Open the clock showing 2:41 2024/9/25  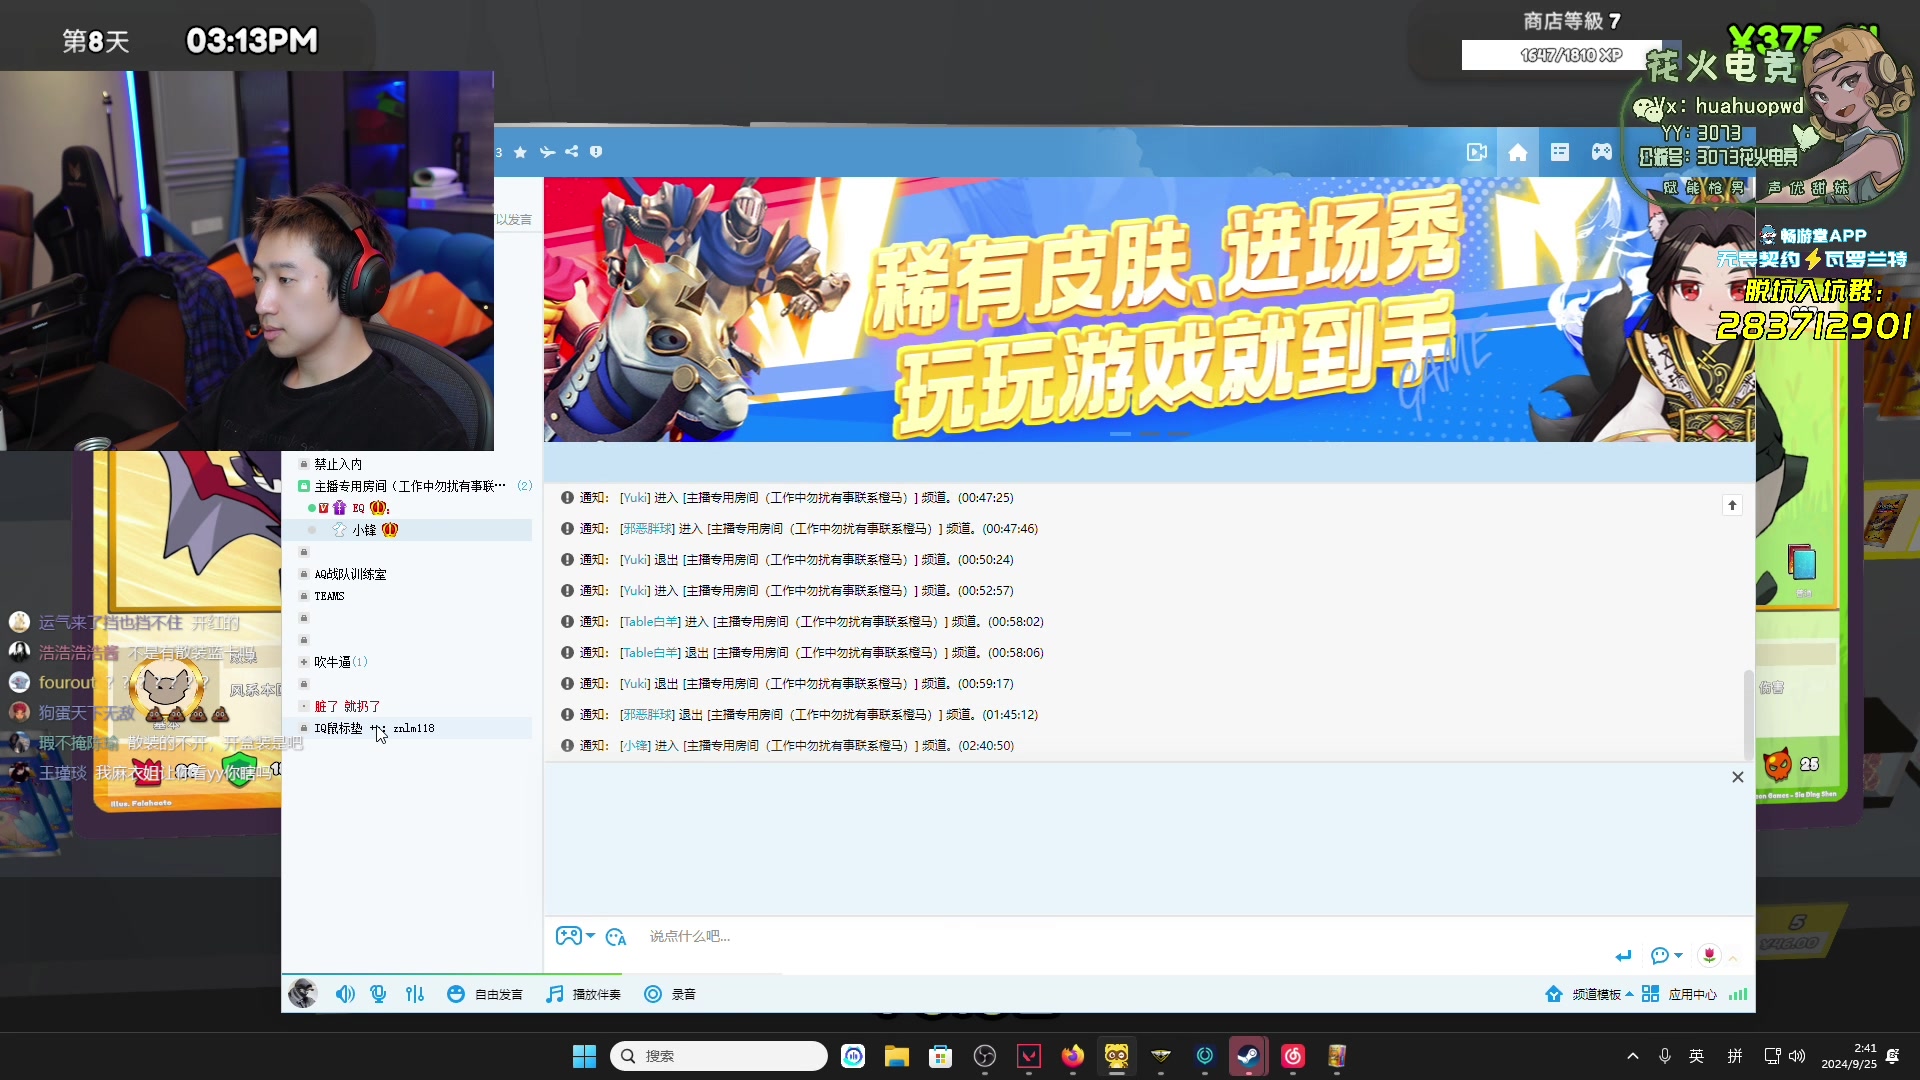1849,1056
